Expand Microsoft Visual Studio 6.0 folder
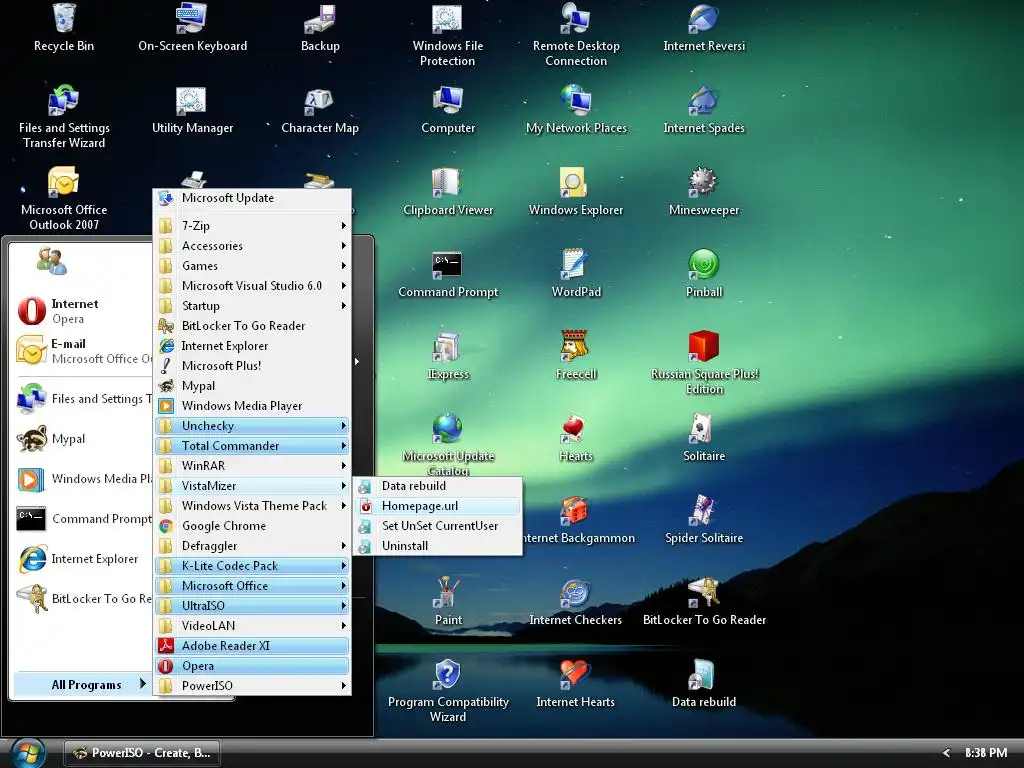Viewport: 1024px width, 768px height. coord(252,285)
